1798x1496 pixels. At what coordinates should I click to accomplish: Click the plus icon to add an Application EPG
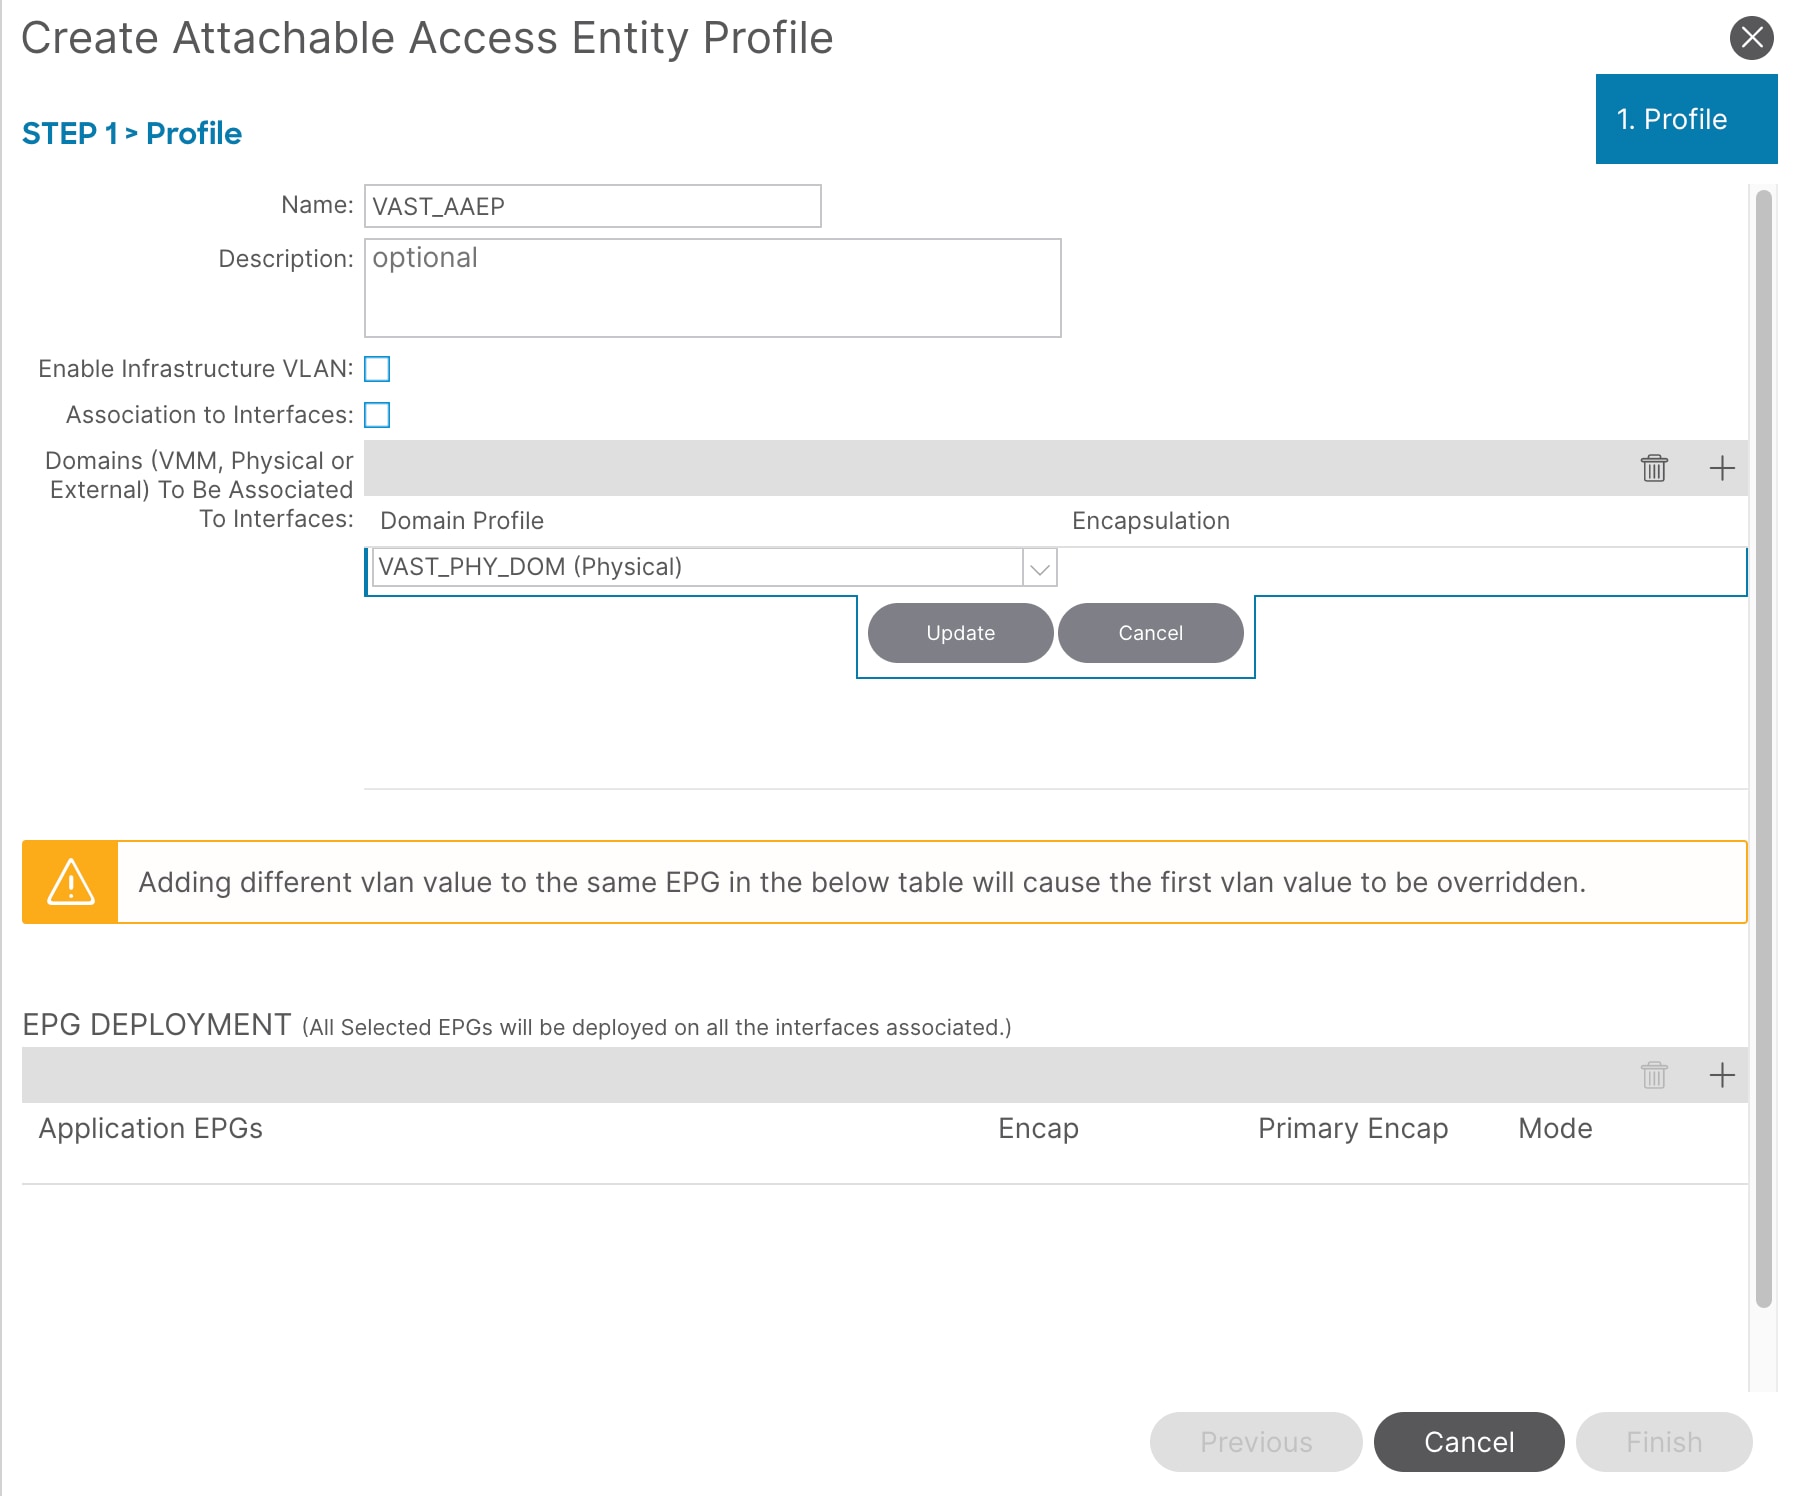point(1721,1075)
